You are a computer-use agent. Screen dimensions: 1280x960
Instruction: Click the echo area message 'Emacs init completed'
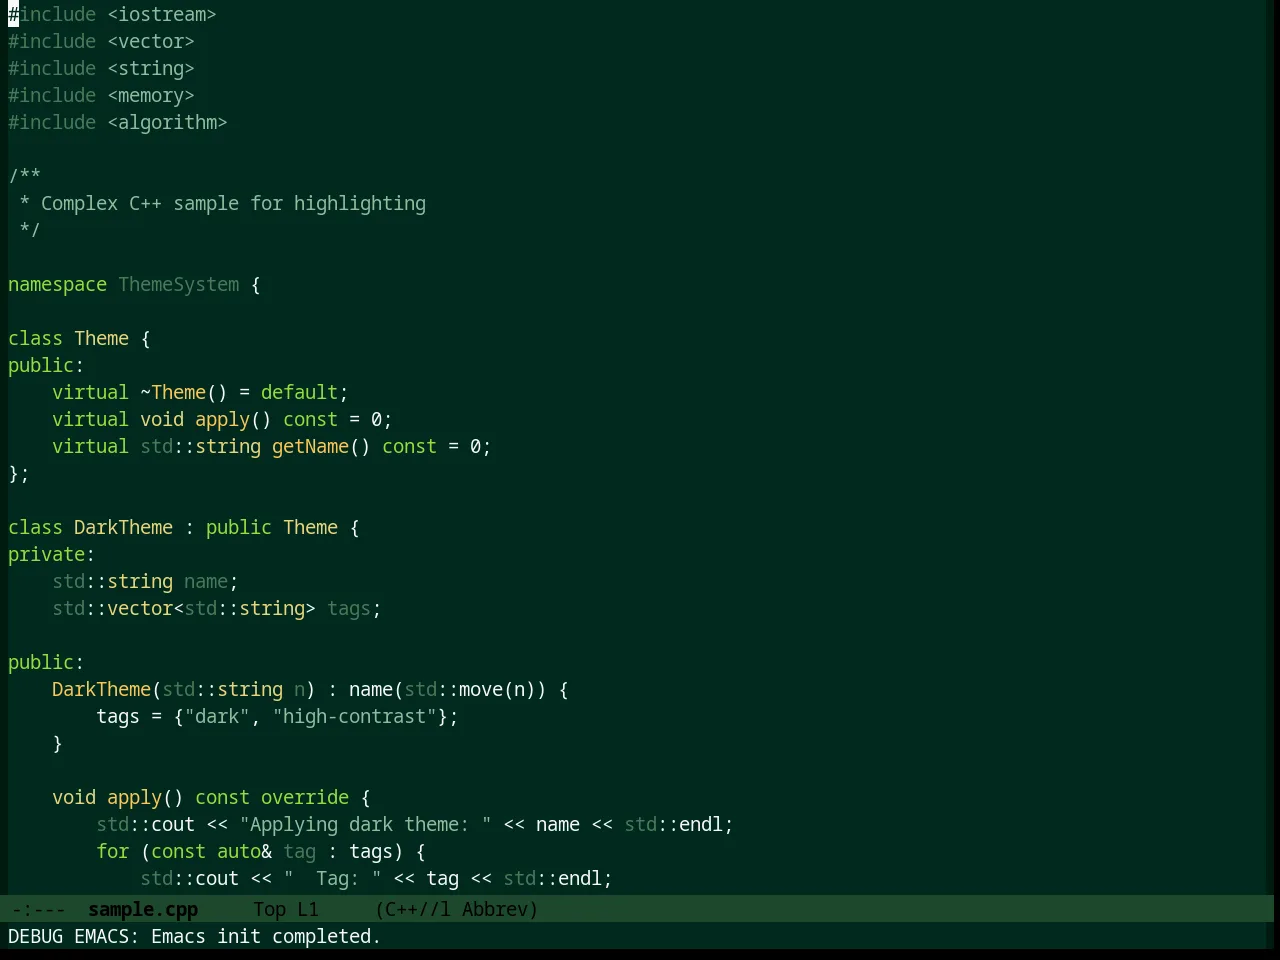(x=266, y=937)
